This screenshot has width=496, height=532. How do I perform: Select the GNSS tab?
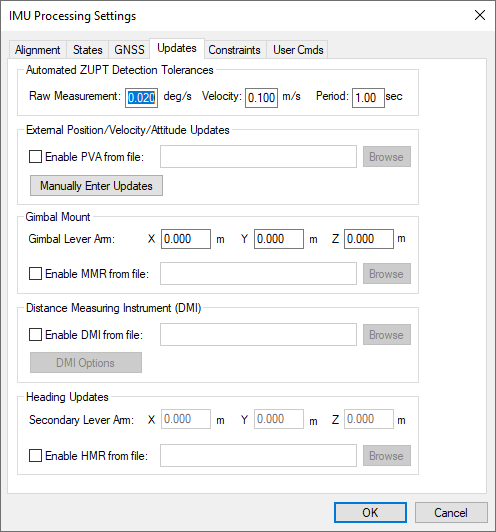[x=129, y=50]
